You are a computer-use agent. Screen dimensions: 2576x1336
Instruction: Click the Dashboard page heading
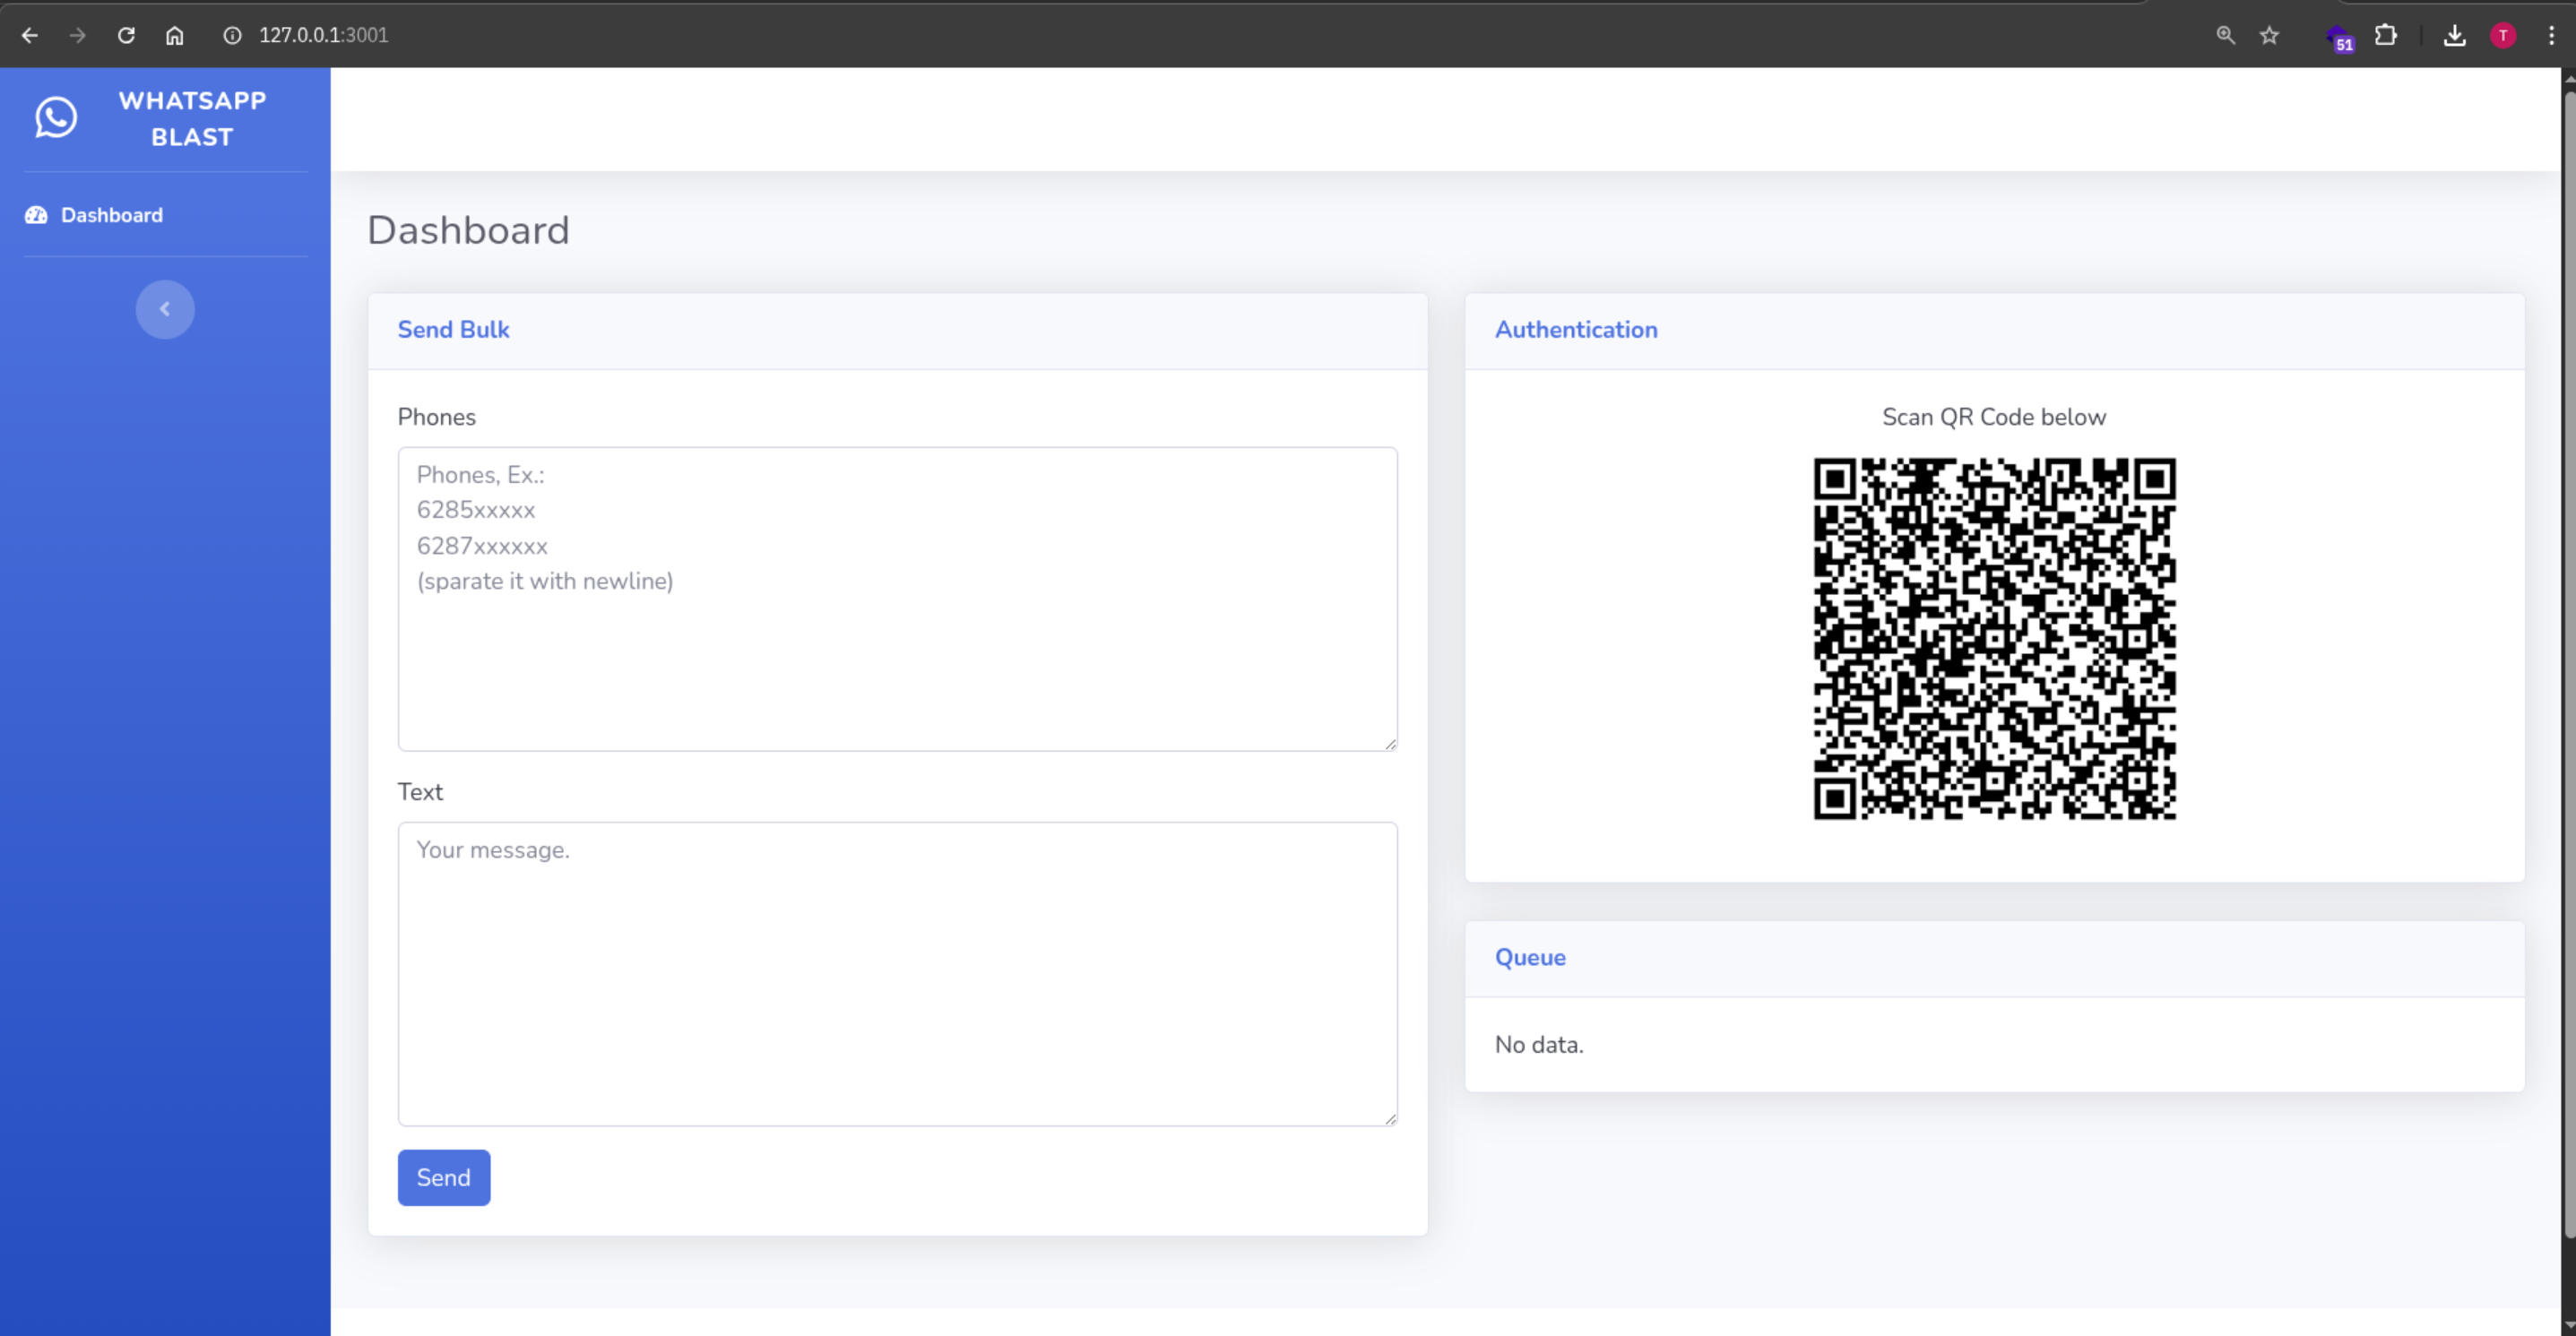click(x=468, y=230)
